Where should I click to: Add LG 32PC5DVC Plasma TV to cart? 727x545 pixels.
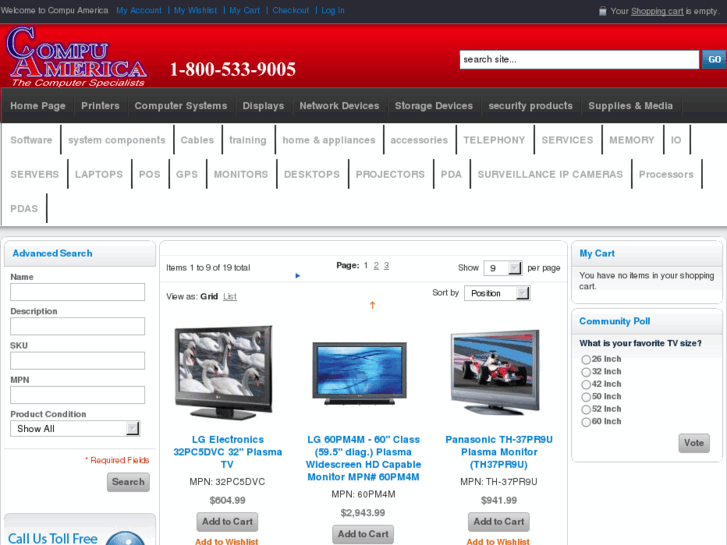[x=227, y=522]
